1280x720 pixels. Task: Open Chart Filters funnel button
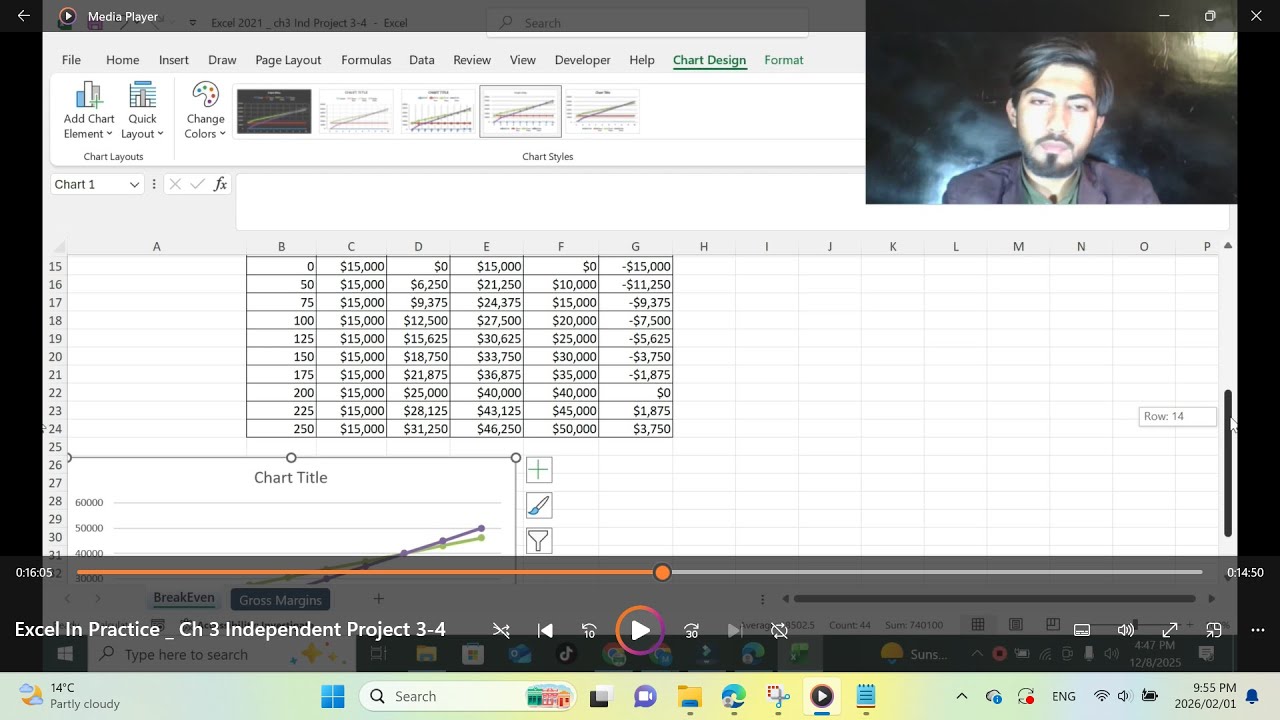(538, 542)
